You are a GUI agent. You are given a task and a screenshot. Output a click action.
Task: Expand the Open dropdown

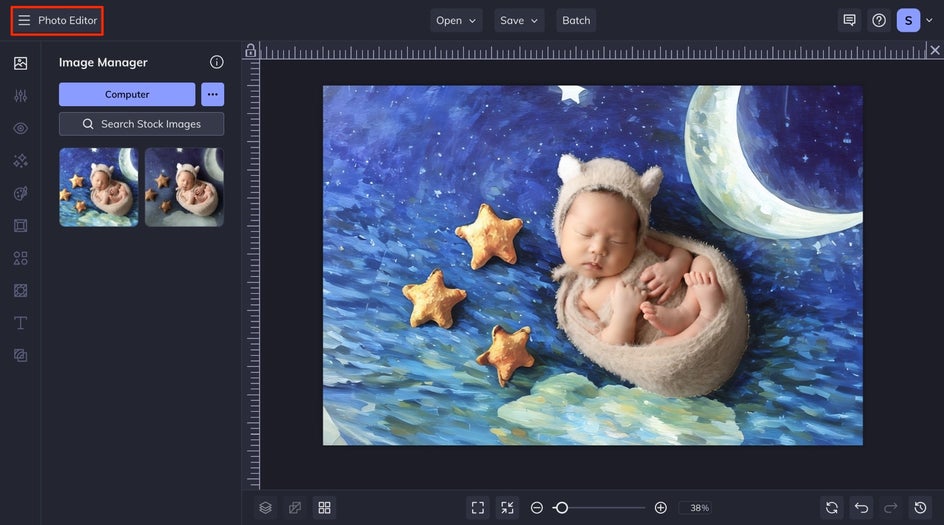456,20
